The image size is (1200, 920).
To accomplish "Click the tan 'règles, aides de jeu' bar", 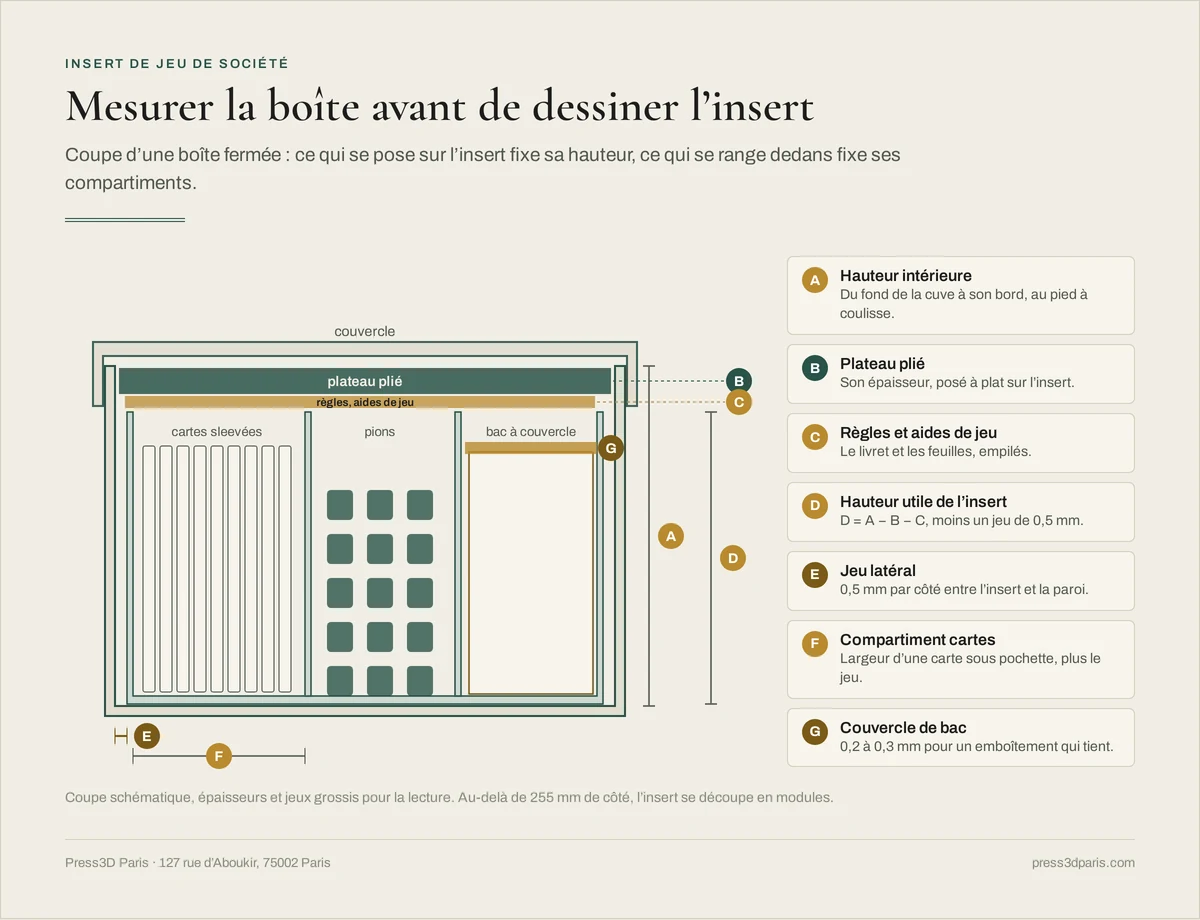I will (x=360, y=402).
